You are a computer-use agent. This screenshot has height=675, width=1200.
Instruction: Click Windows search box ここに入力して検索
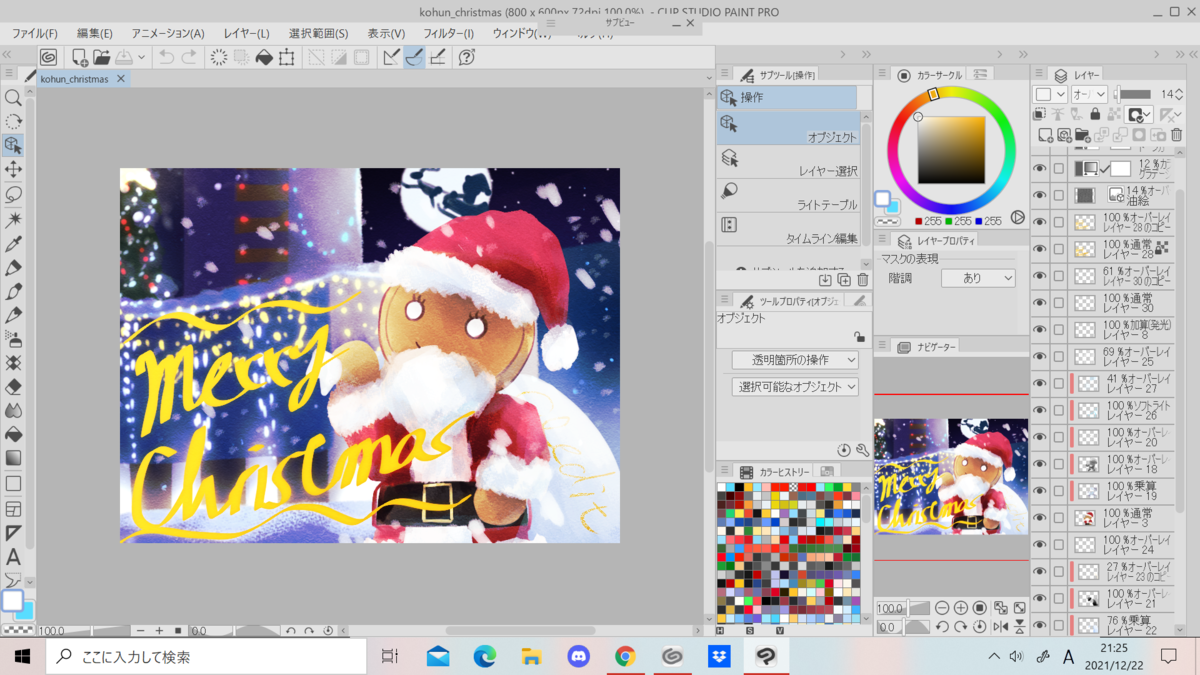[206, 657]
